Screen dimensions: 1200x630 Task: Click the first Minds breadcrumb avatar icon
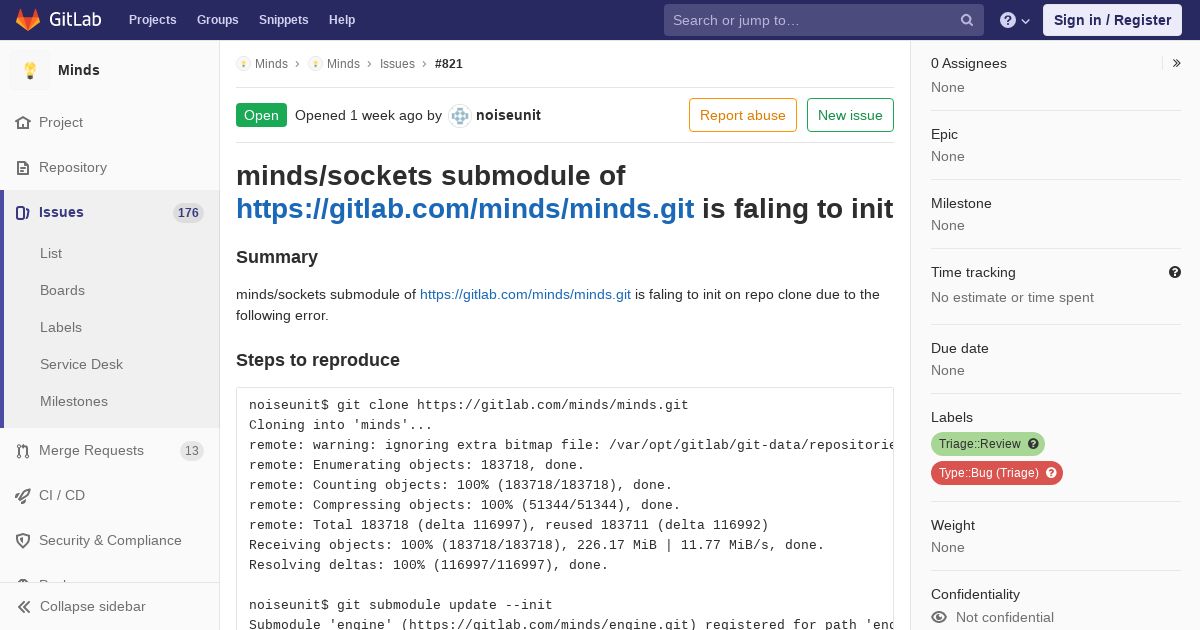coord(243,64)
